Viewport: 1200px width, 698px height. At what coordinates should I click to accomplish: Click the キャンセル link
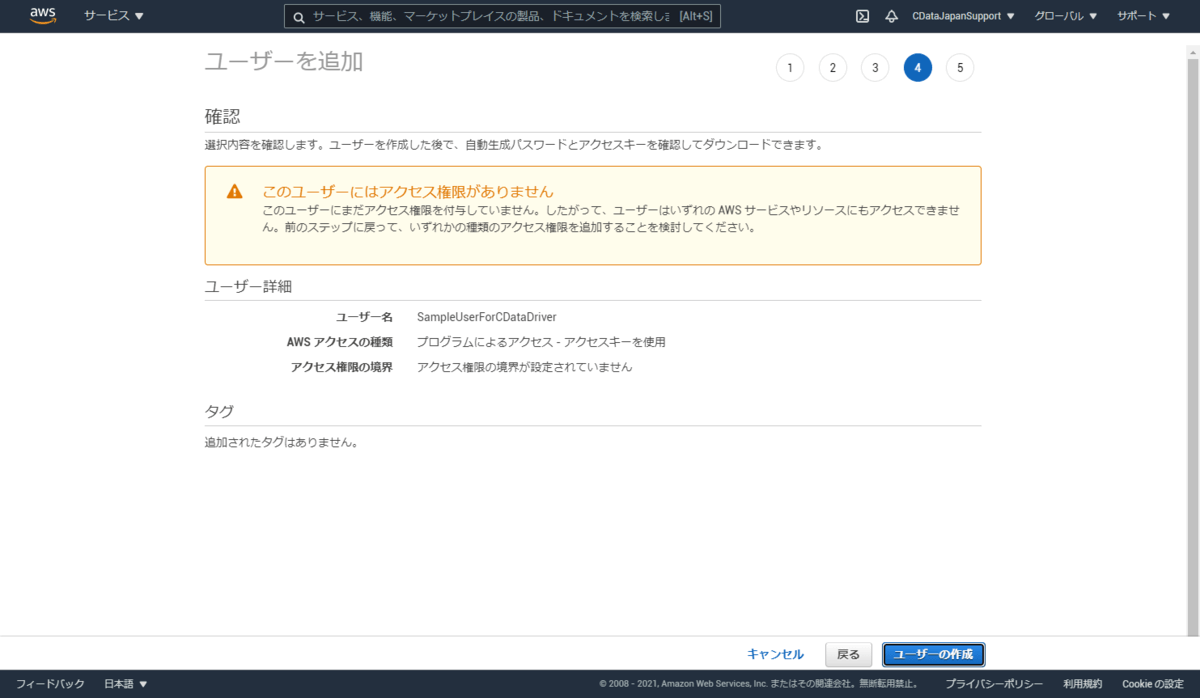click(775, 654)
